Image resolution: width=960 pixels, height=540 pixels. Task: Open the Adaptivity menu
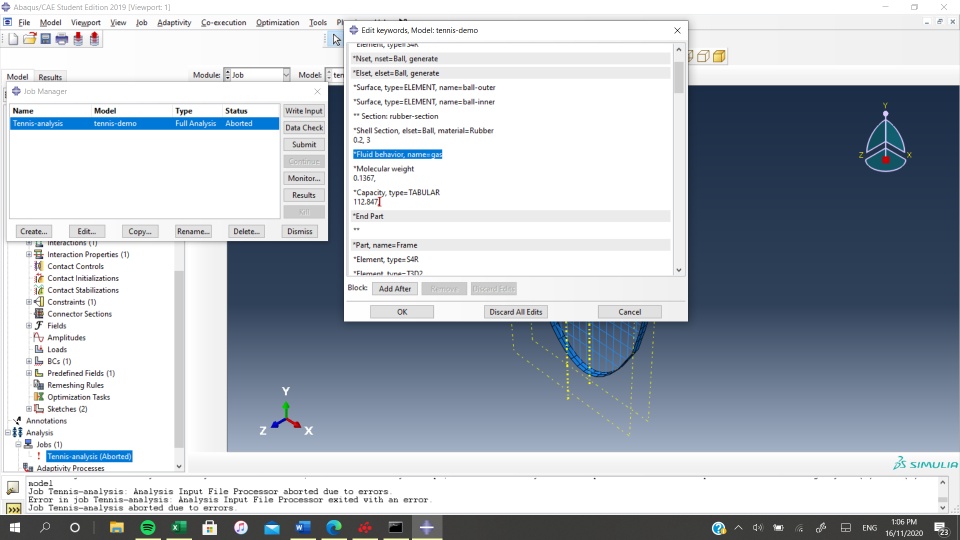point(174,23)
